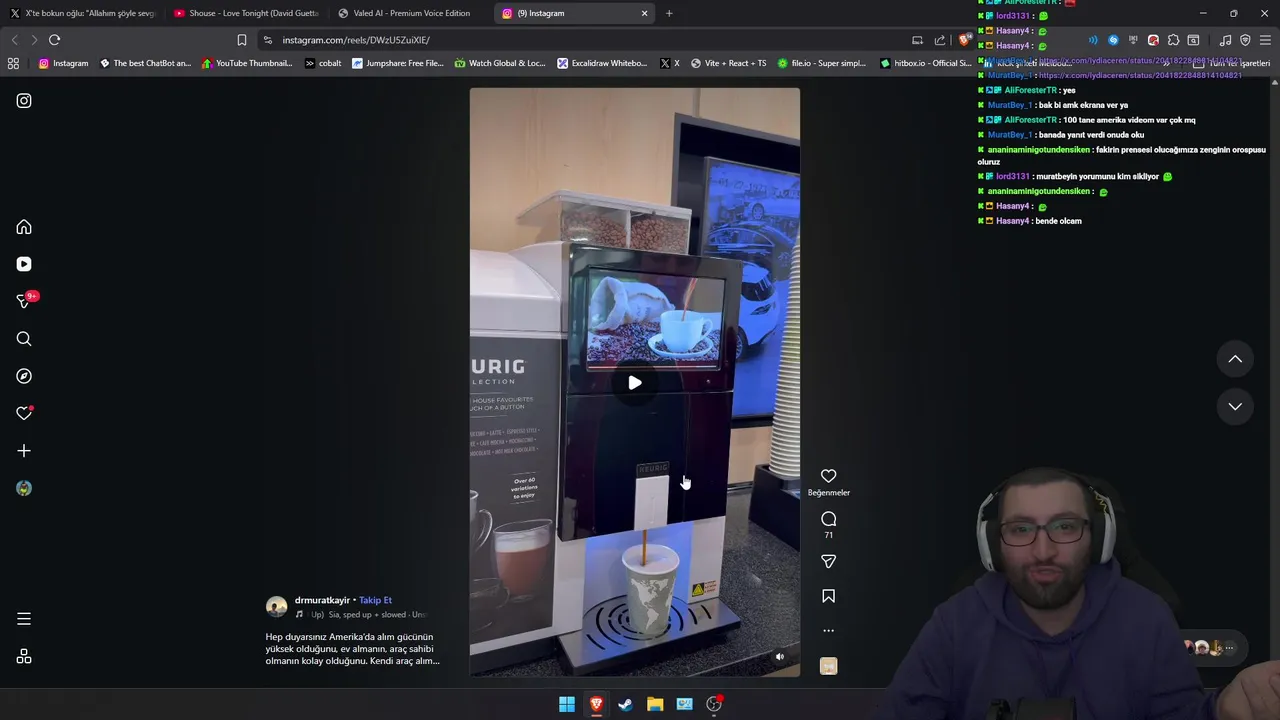Open notifications heart in sidebar
Viewport: 1280px width, 720px height.
[x=24, y=413]
